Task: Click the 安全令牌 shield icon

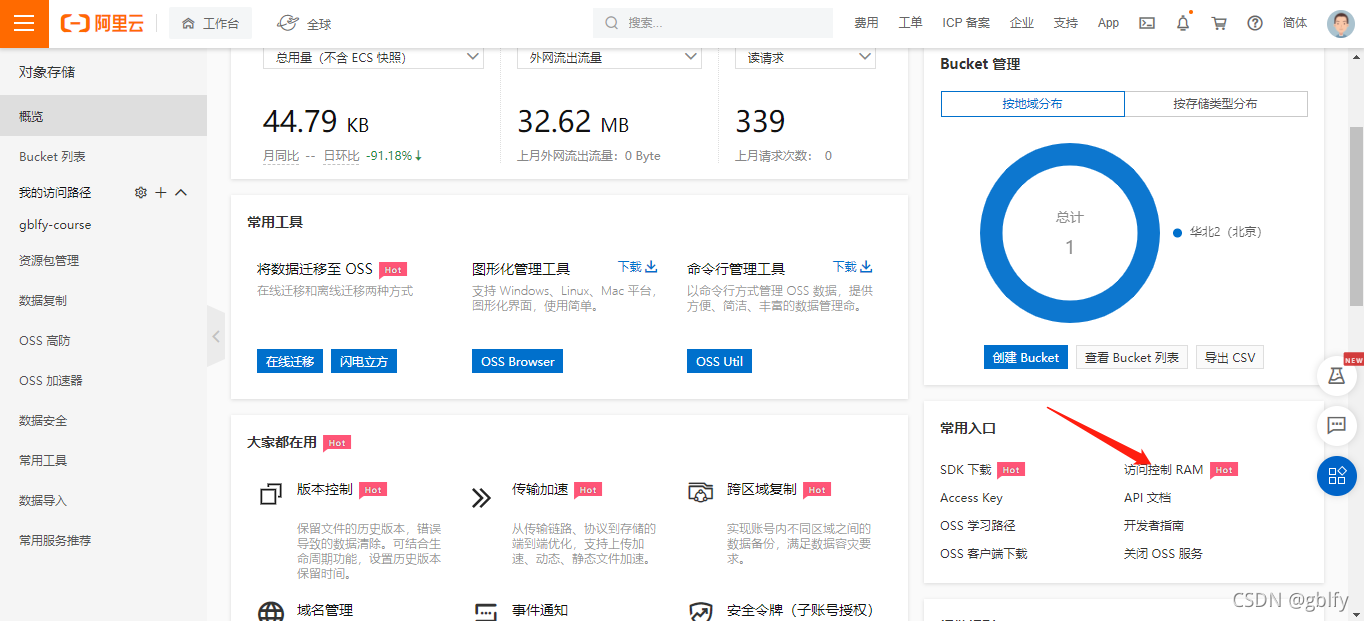Action: 700,612
